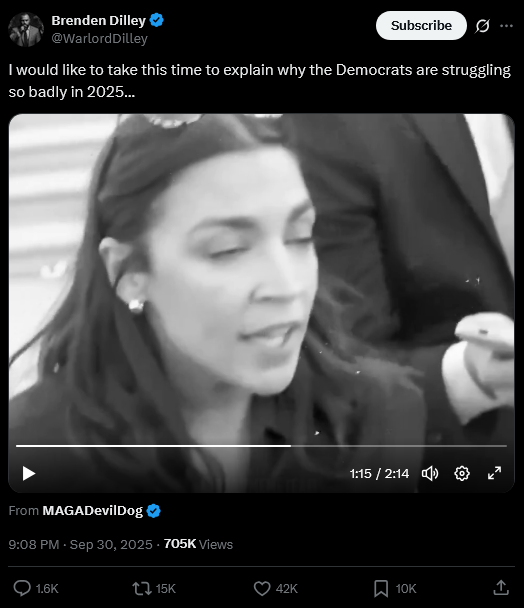Seek along the video progress bar
This screenshot has height=608, width=524.
coord(261,446)
